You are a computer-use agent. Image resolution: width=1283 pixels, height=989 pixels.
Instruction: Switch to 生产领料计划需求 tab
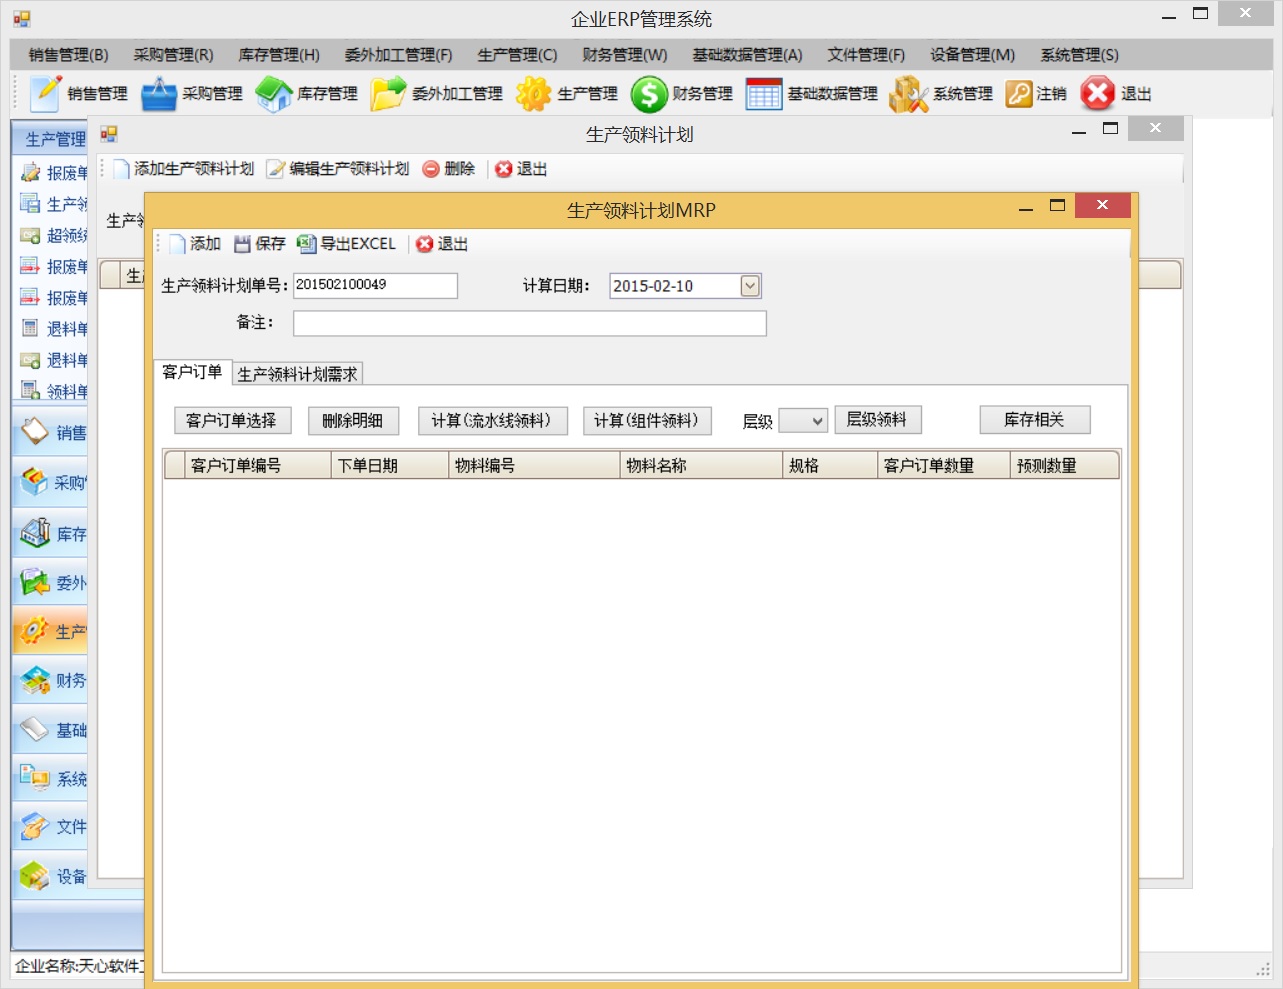click(297, 374)
